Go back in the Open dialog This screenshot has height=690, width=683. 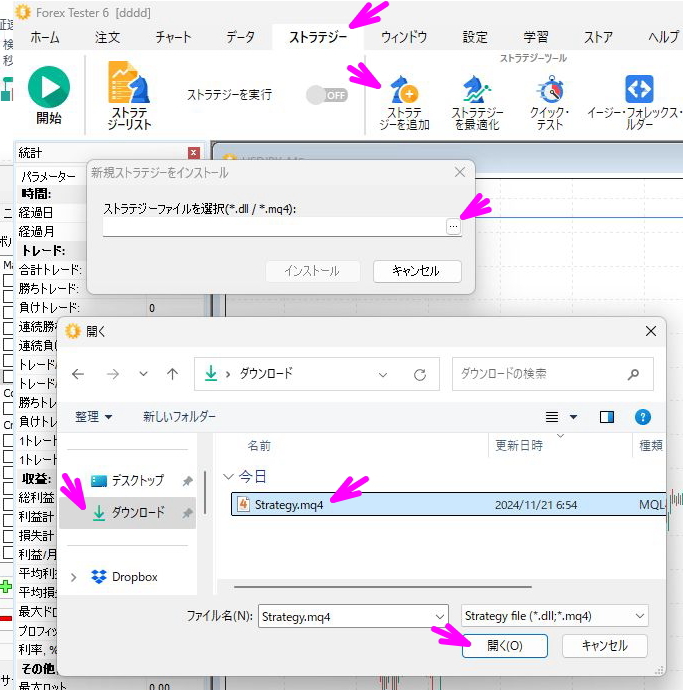click(x=78, y=374)
